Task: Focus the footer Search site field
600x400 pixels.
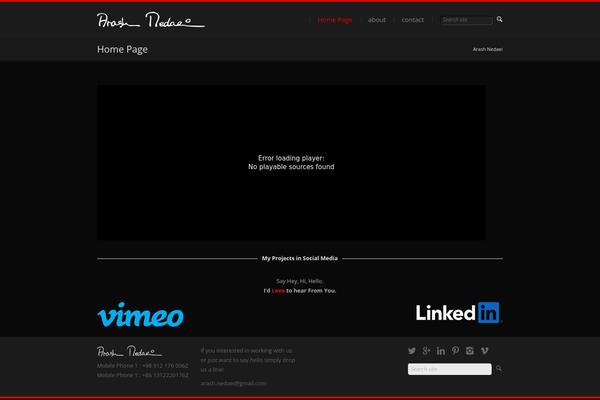Action: 450,369
